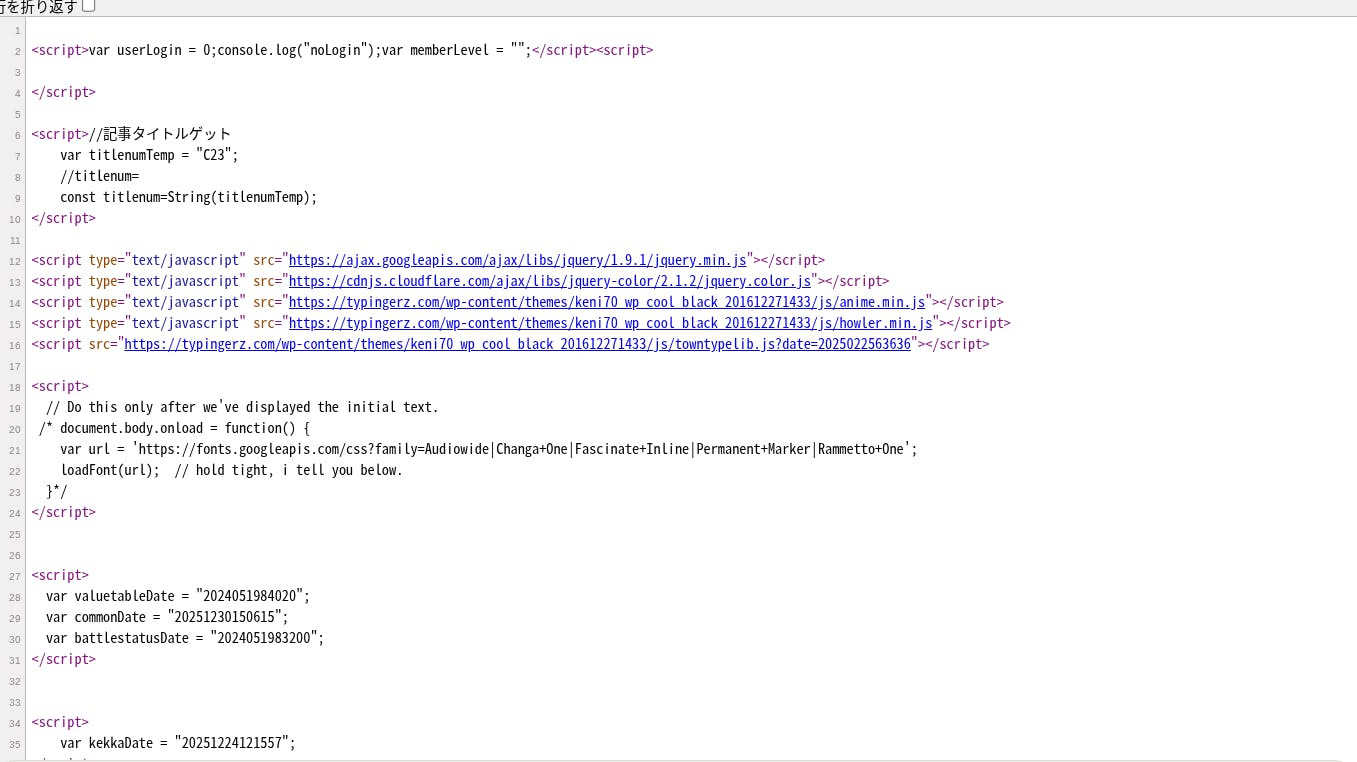The width and height of the screenshot is (1357, 762).
Task: Open the jquery.color.js cloudflare link
Action: 549,281
